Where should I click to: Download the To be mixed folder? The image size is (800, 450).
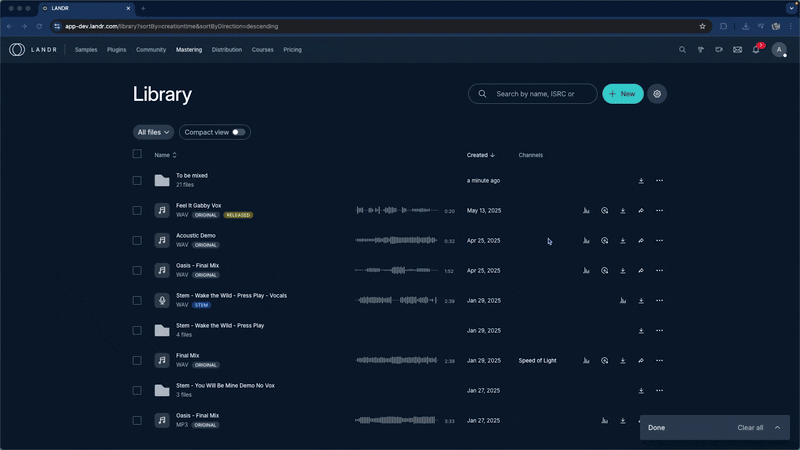pyautogui.click(x=641, y=181)
